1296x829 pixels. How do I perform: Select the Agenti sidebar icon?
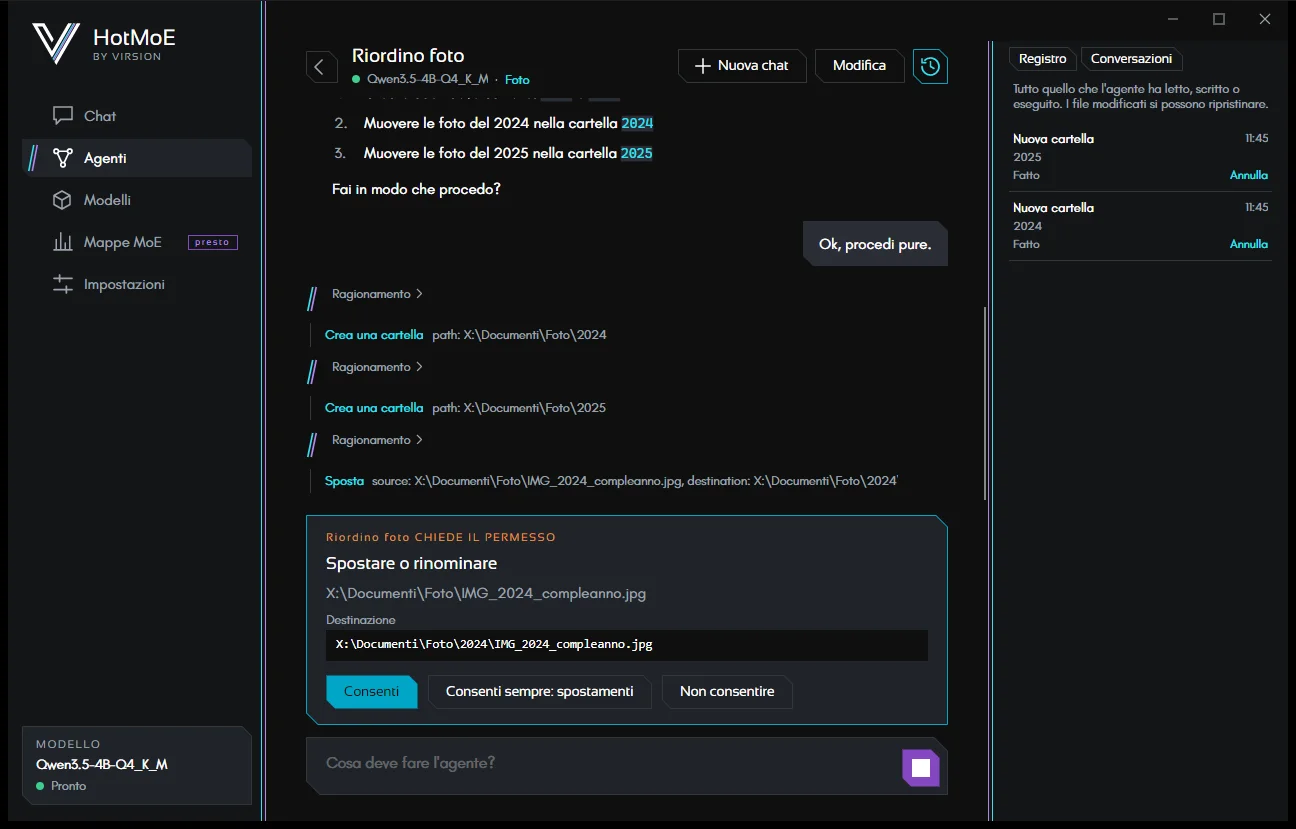63,158
